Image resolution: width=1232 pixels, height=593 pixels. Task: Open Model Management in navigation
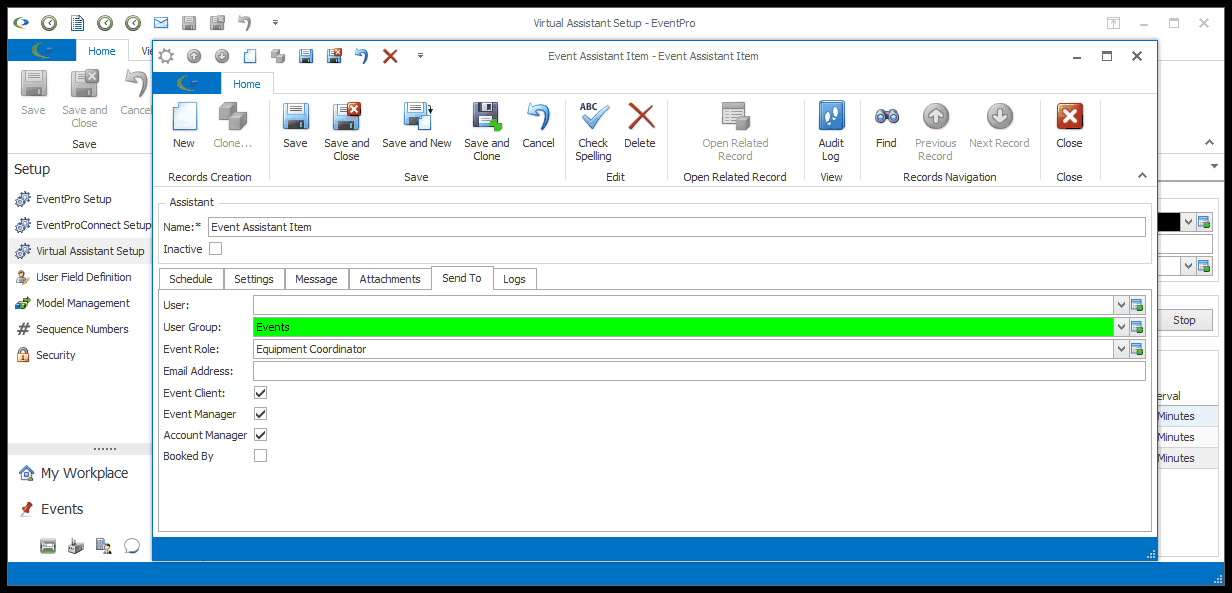point(72,303)
